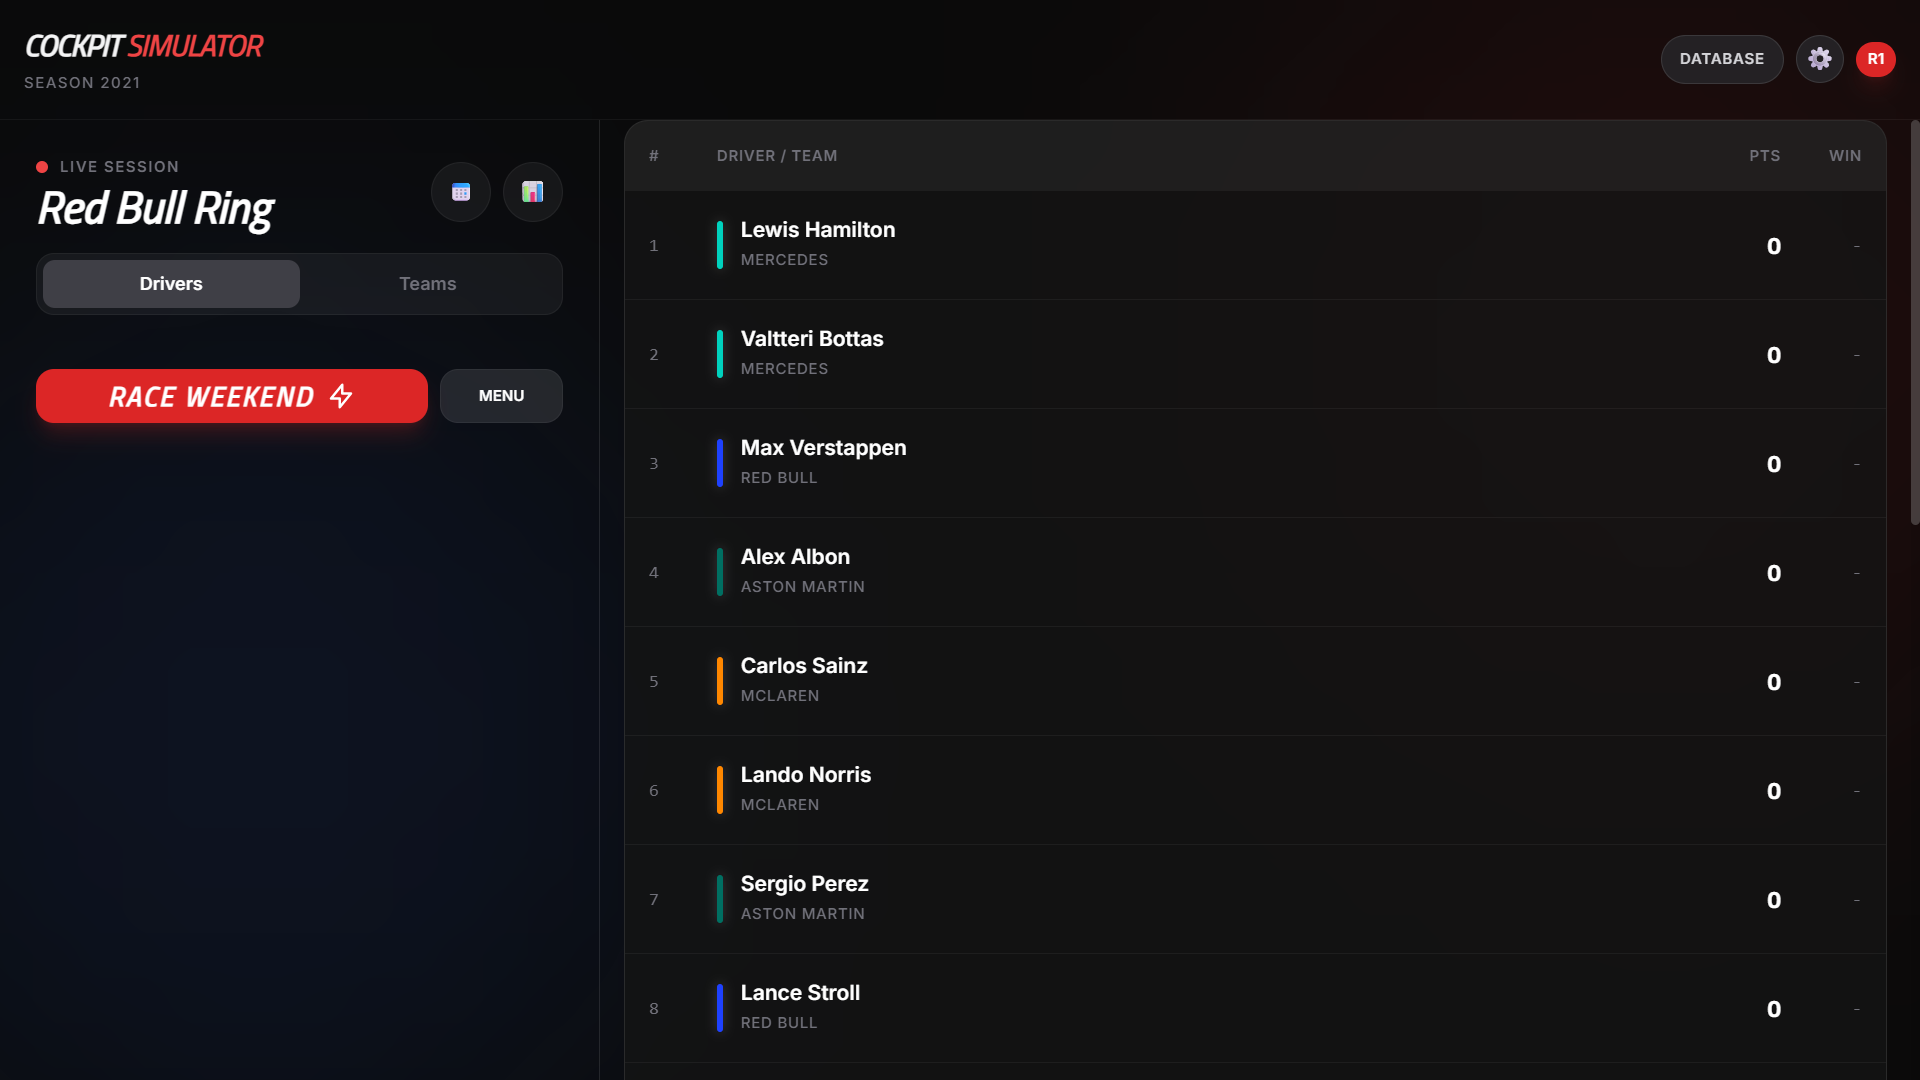Click Lewis Hamilton's points value

[1774, 246]
